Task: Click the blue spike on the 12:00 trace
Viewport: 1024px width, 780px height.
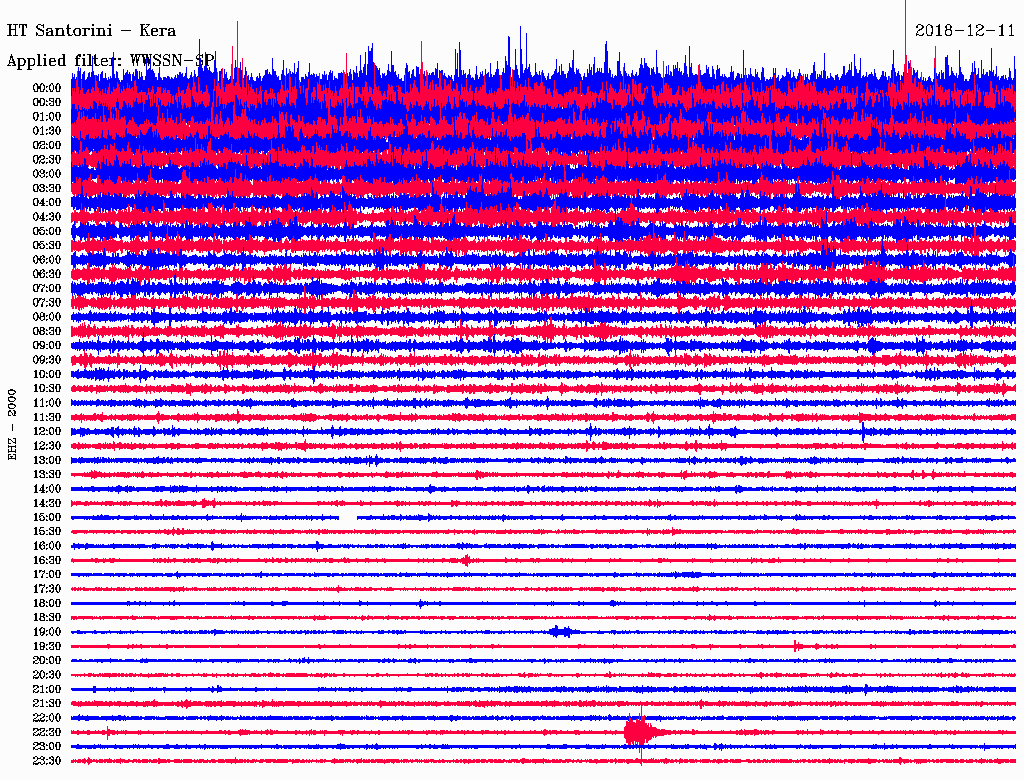Action: point(863,432)
